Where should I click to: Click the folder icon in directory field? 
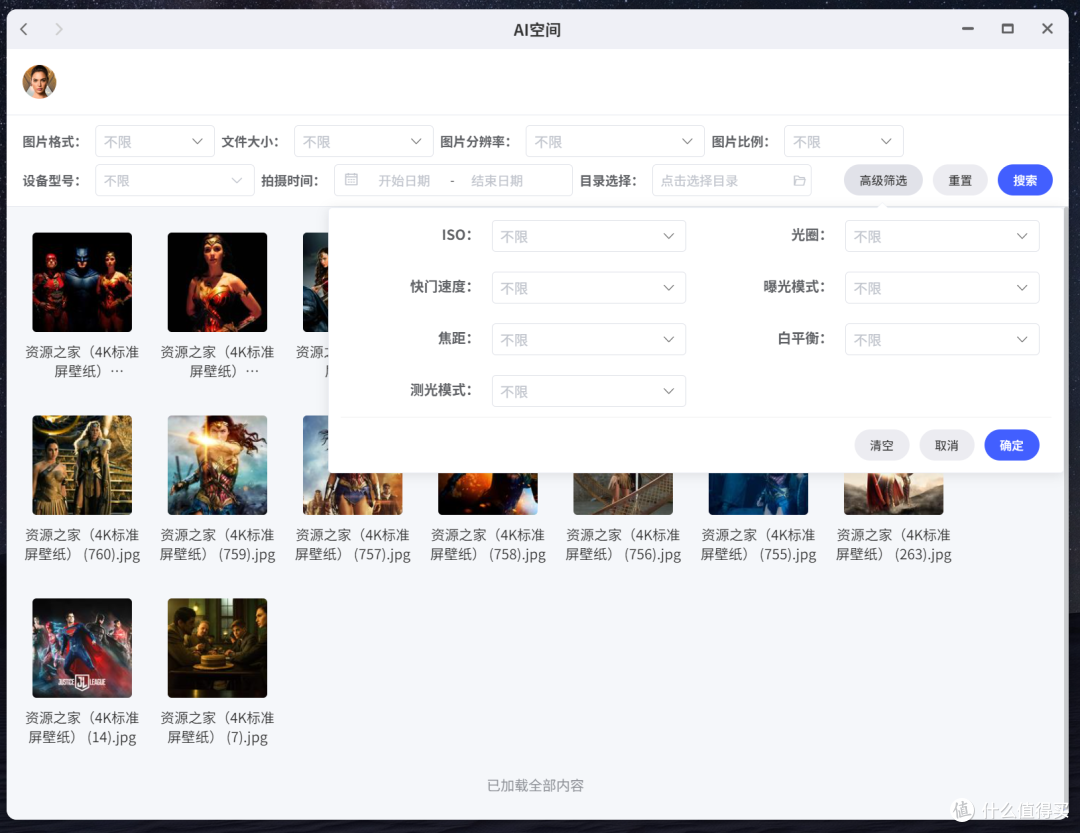(x=799, y=181)
